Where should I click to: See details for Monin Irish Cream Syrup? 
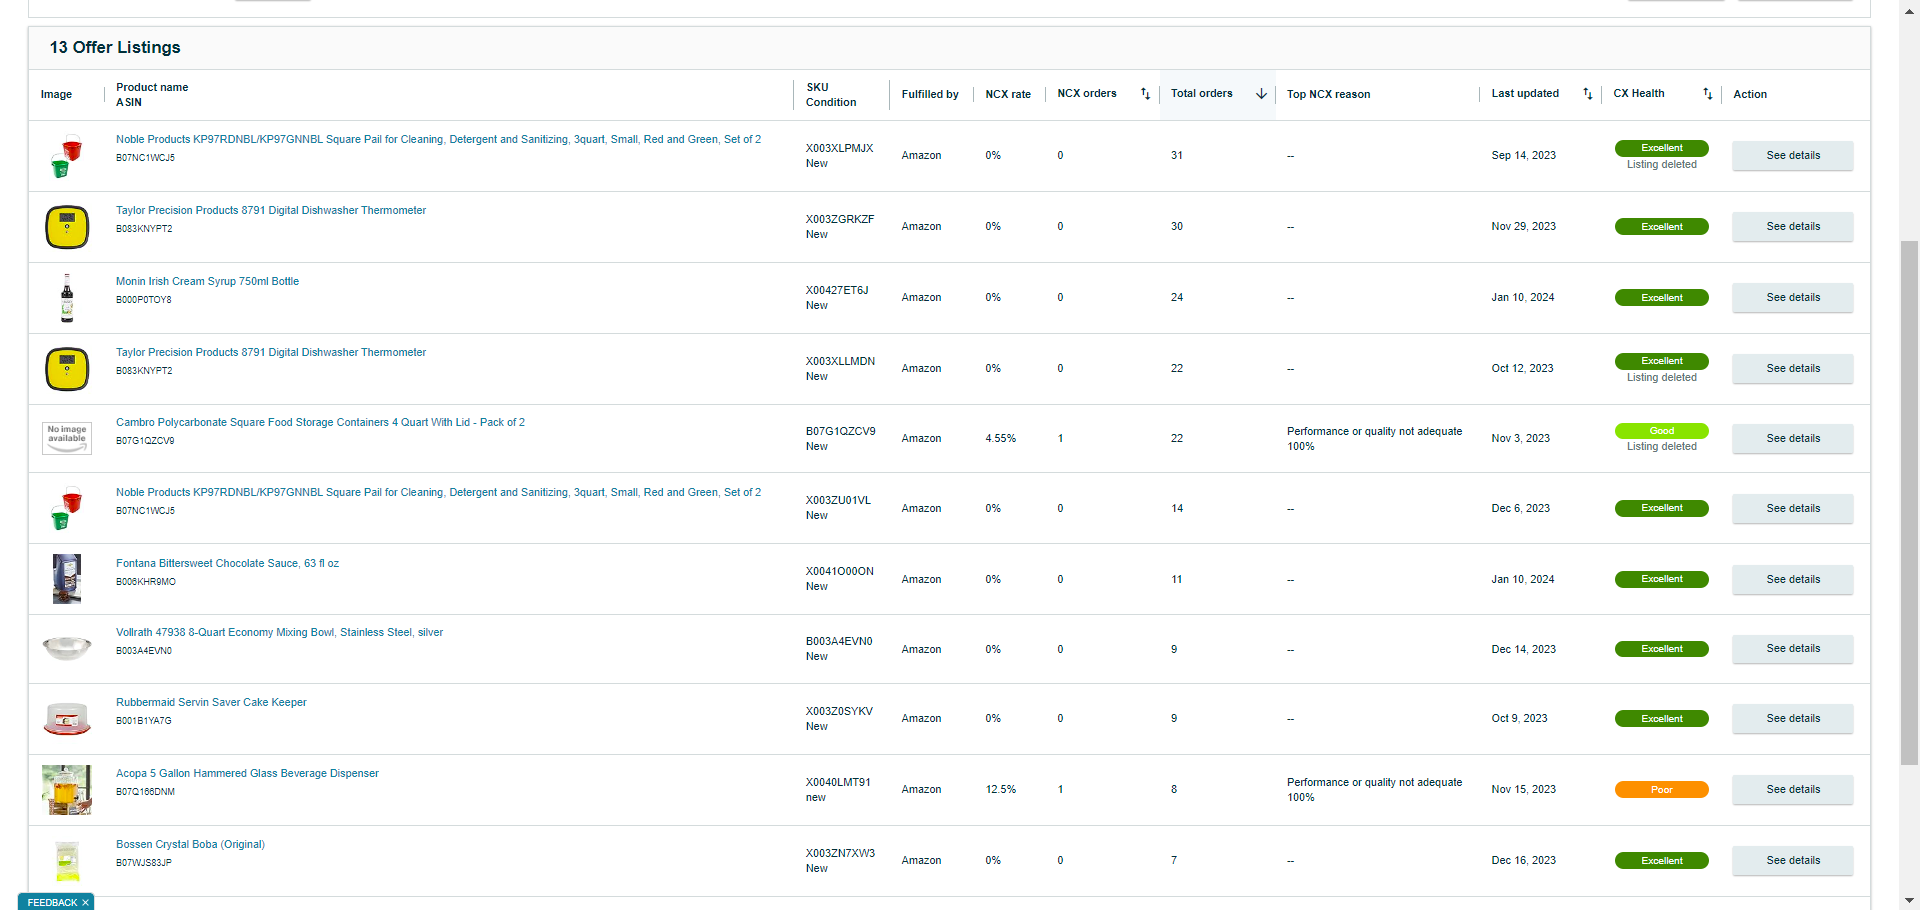tap(1792, 298)
